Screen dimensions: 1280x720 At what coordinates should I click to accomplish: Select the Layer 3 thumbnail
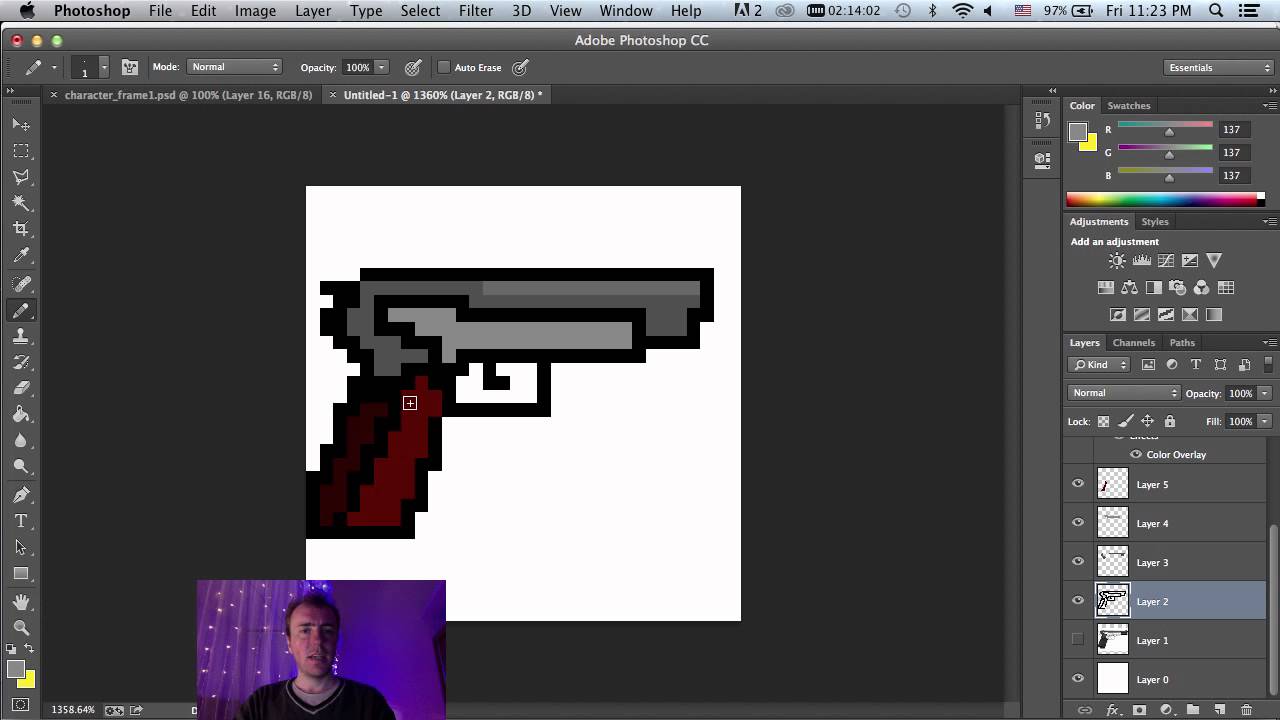coord(1113,562)
